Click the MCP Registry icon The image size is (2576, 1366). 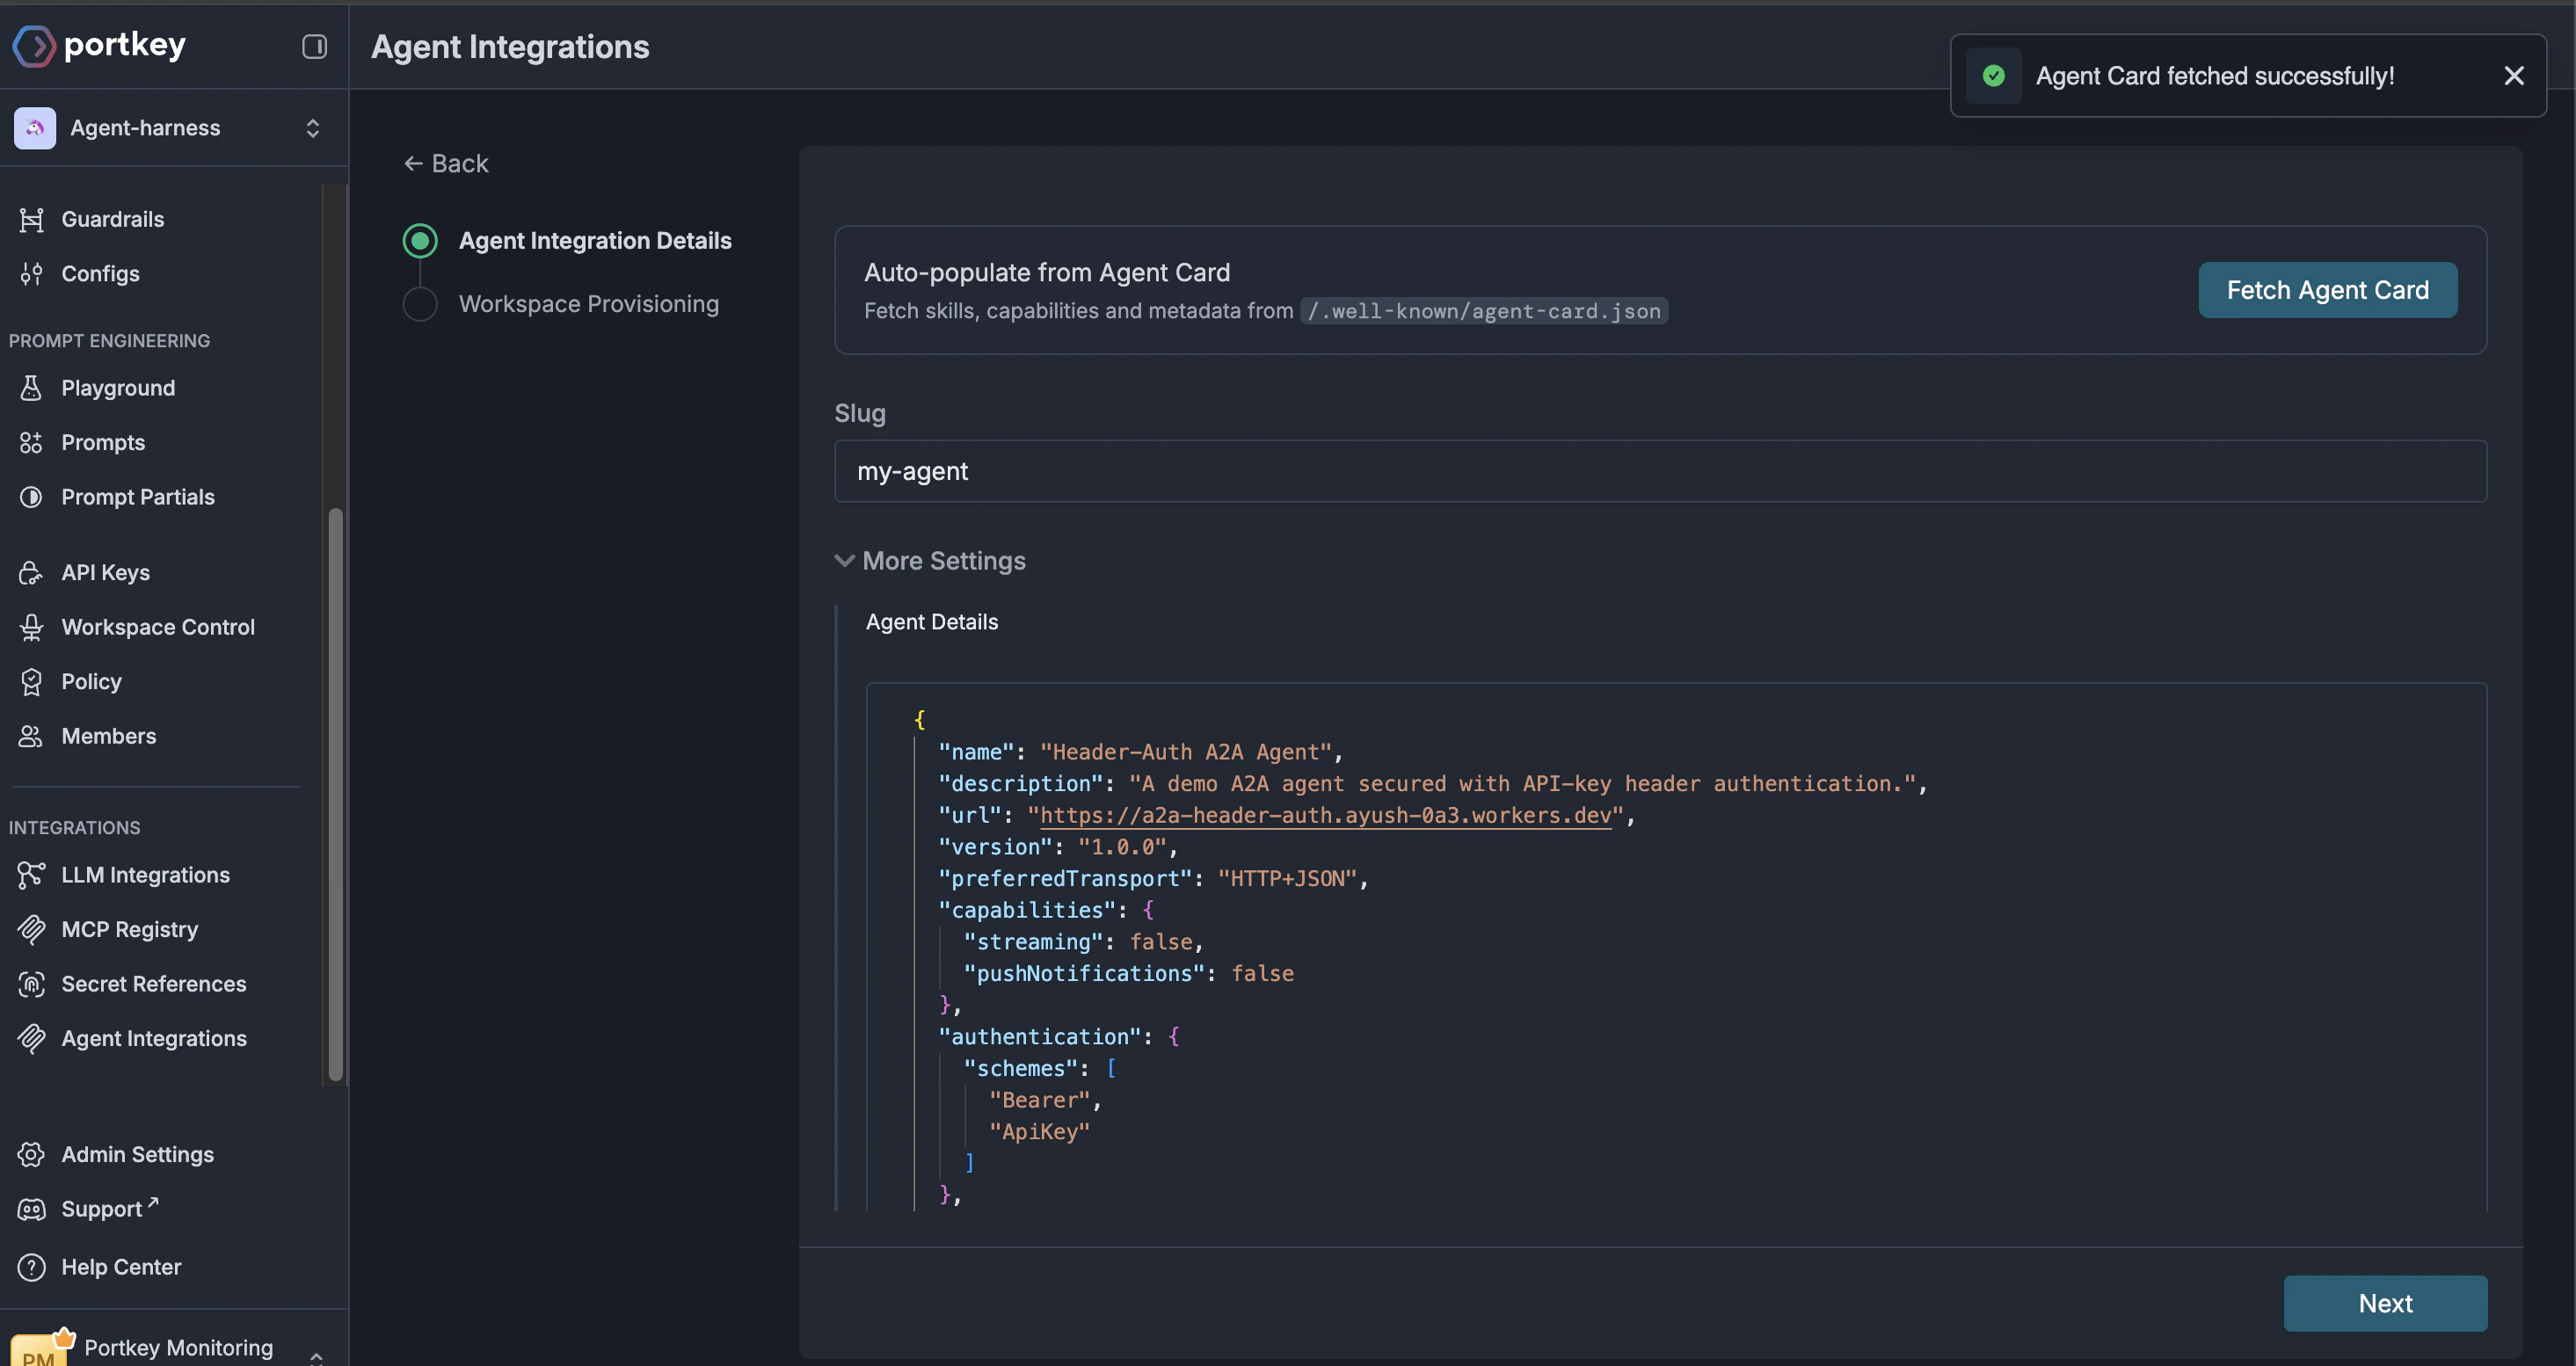pos(31,929)
